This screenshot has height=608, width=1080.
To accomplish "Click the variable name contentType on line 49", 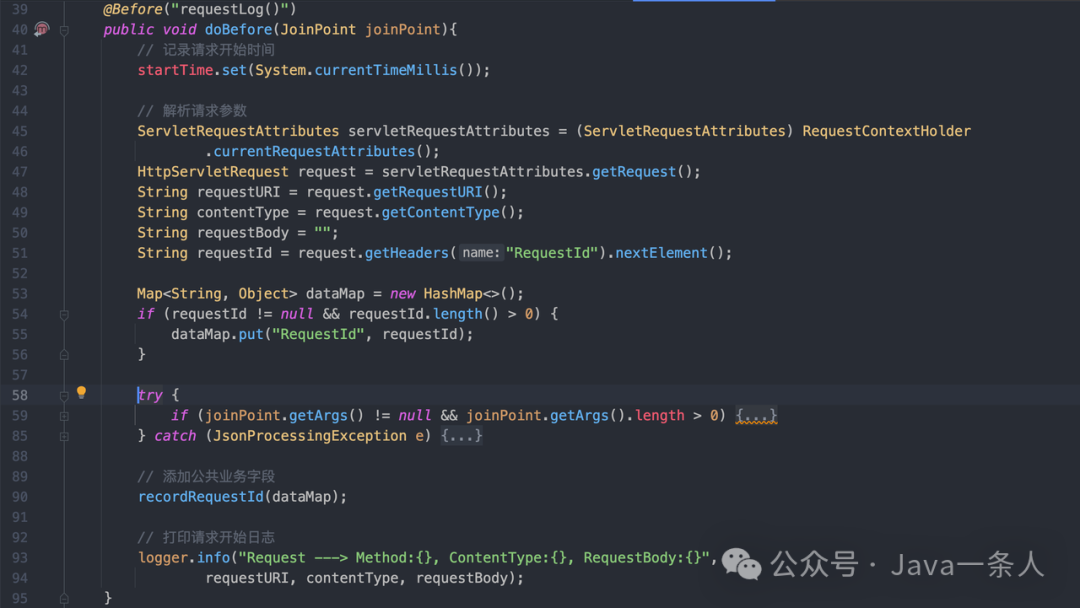I will click(x=242, y=212).
